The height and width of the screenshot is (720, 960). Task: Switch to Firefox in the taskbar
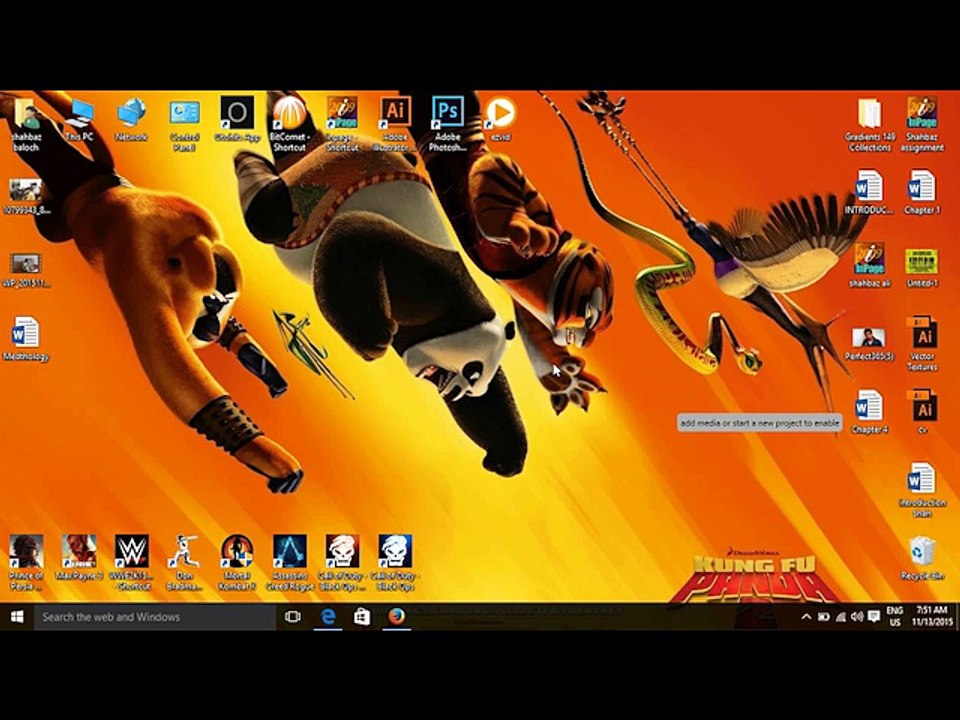[397, 617]
